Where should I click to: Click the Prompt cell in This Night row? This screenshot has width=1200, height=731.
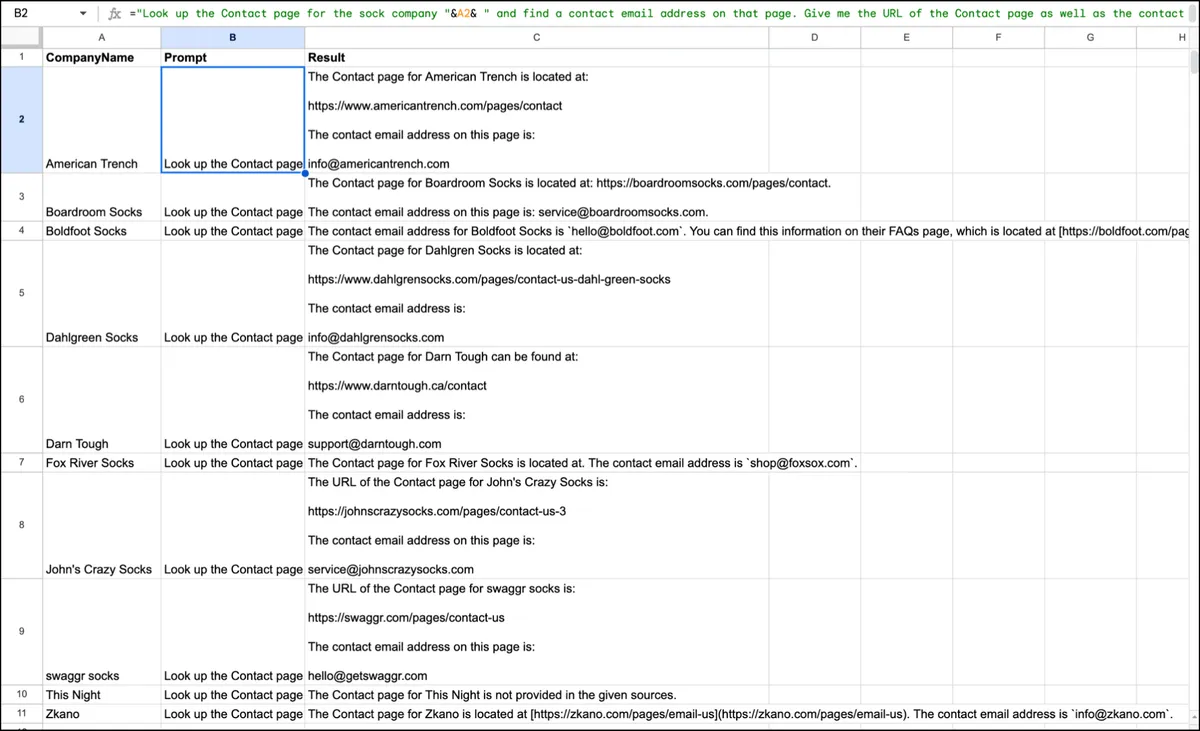click(233, 695)
